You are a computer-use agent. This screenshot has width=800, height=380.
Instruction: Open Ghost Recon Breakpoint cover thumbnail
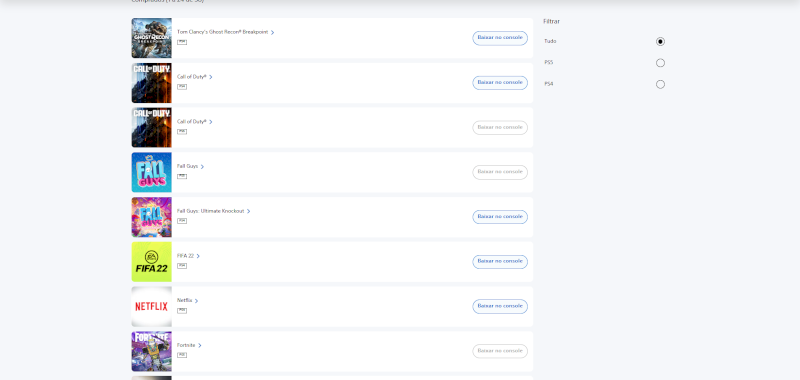[x=152, y=38]
